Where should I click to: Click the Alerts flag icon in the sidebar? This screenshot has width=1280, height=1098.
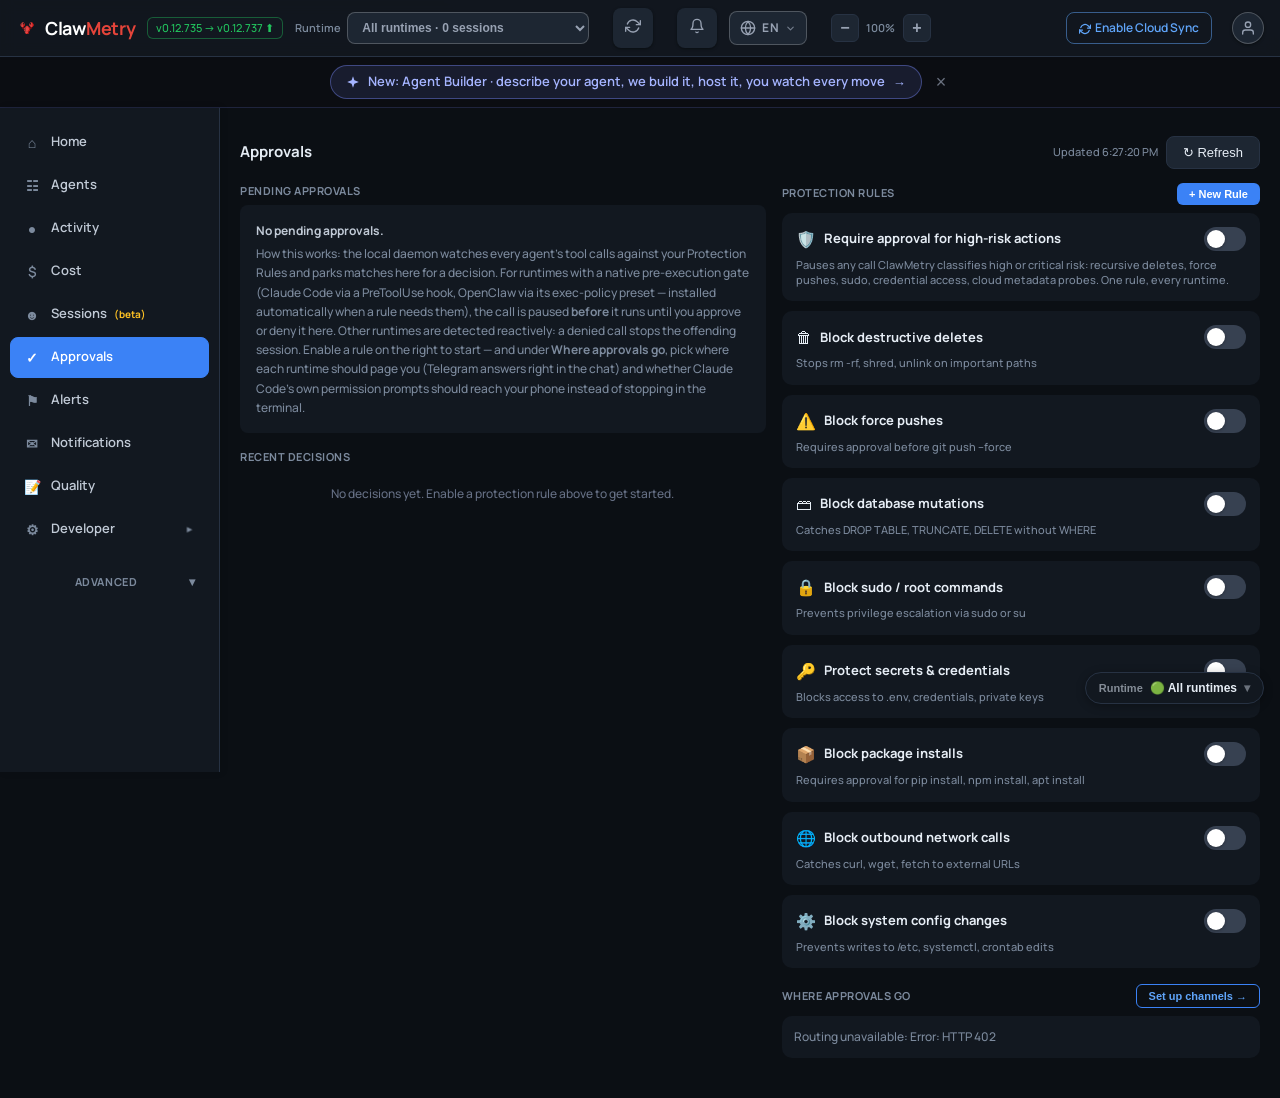32,400
